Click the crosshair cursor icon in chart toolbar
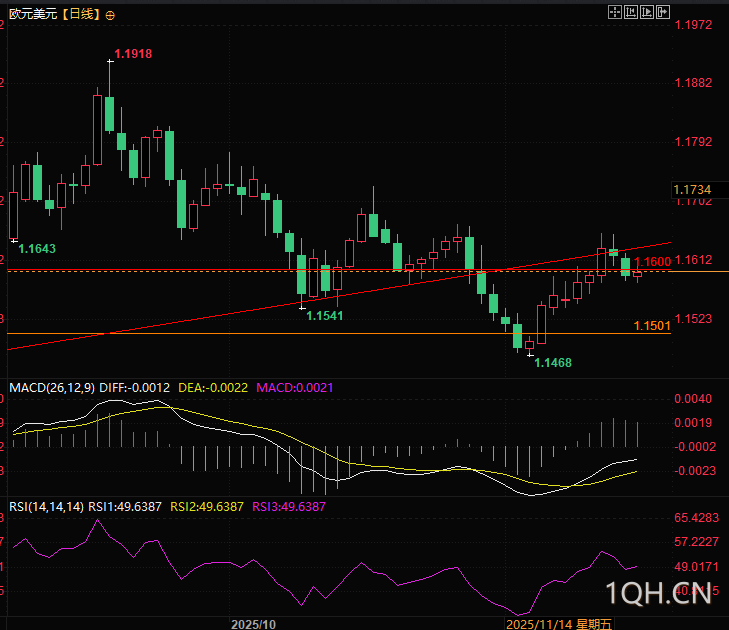The height and width of the screenshot is (630, 729). 615,12
